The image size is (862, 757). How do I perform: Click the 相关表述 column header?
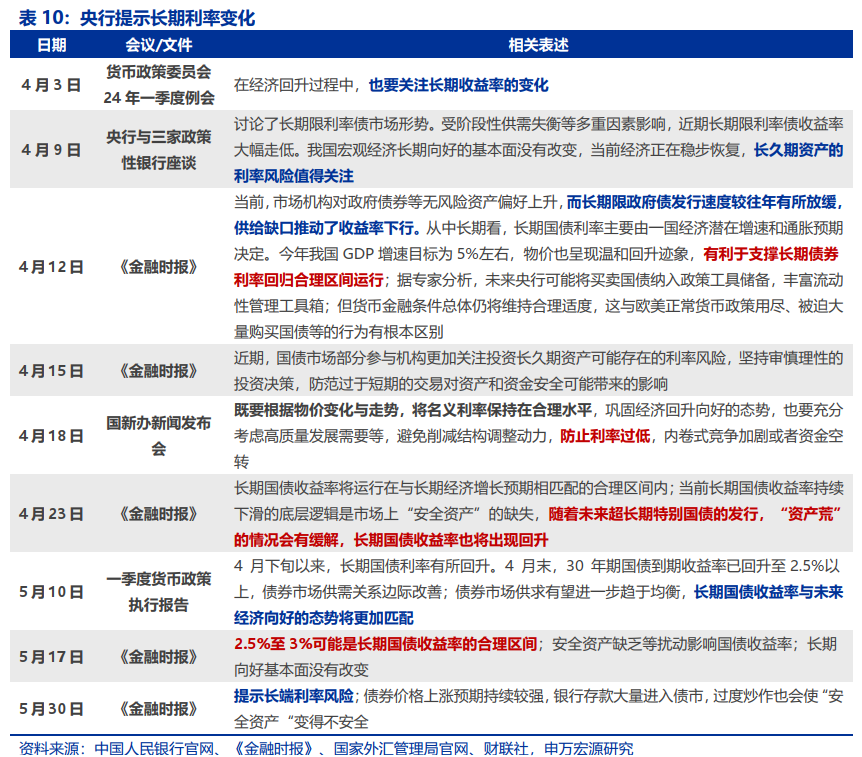(x=538, y=45)
